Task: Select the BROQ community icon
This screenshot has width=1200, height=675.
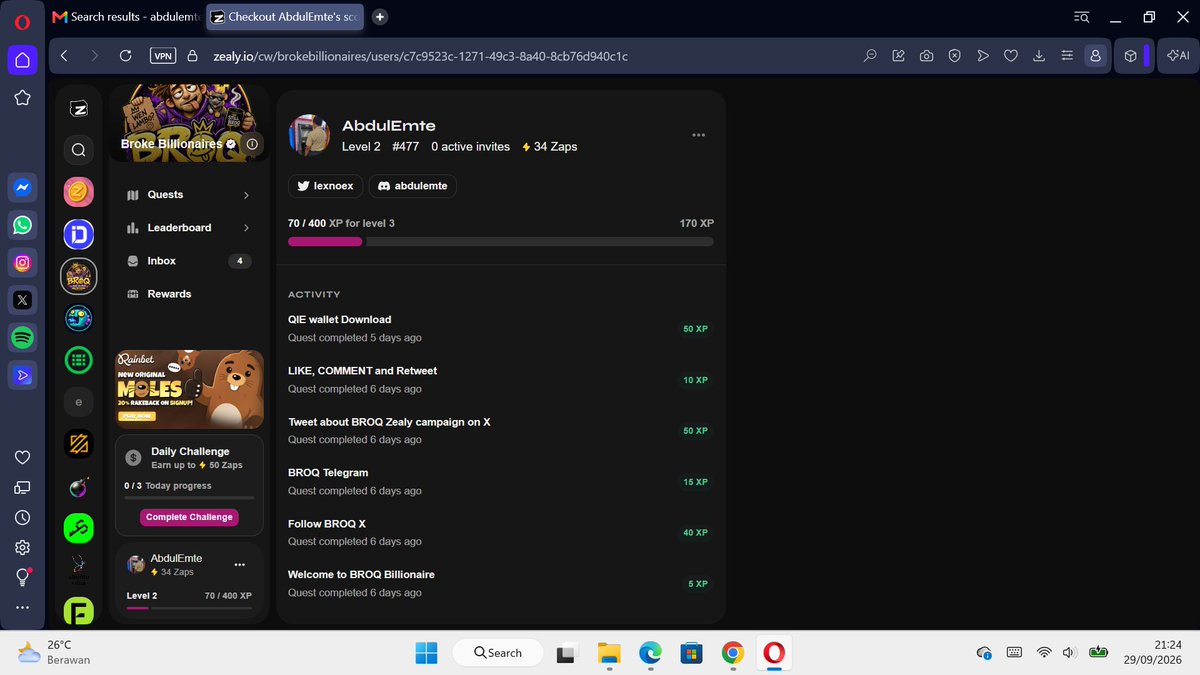Action: pyautogui.click(x=79, y=276)
